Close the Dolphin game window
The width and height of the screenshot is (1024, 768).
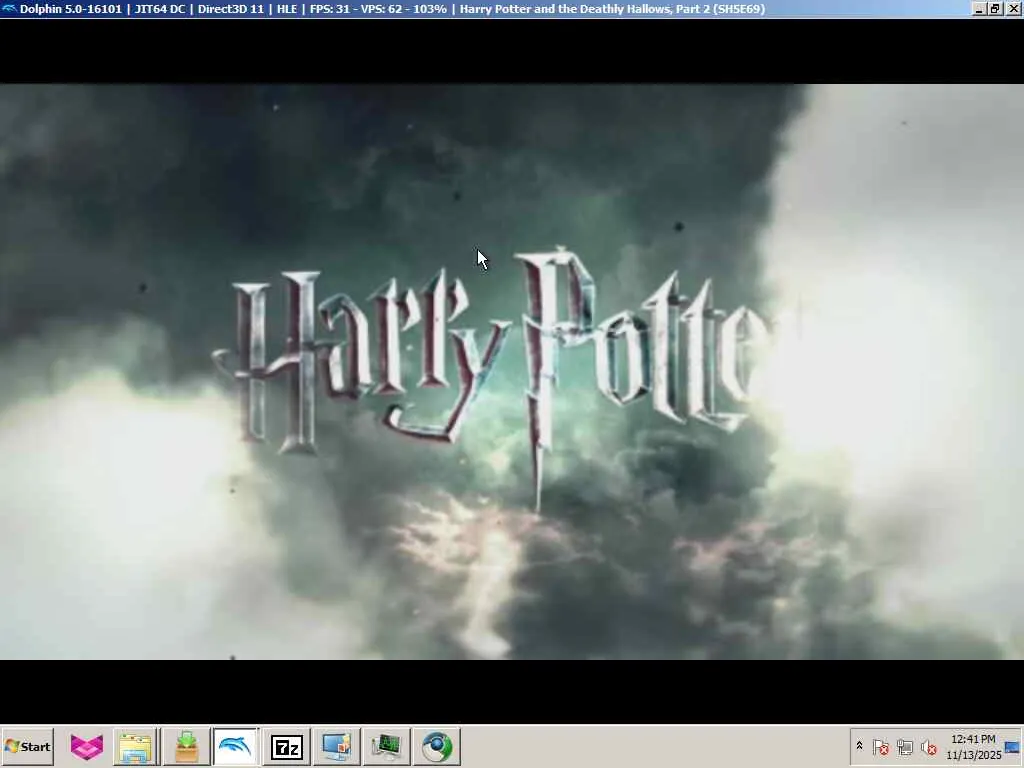click(1013, 8)
